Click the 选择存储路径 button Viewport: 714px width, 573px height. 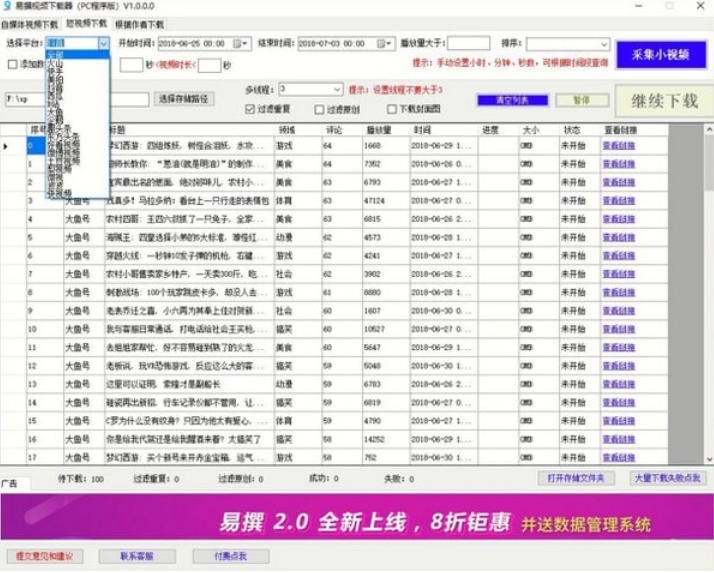point(184,99)
